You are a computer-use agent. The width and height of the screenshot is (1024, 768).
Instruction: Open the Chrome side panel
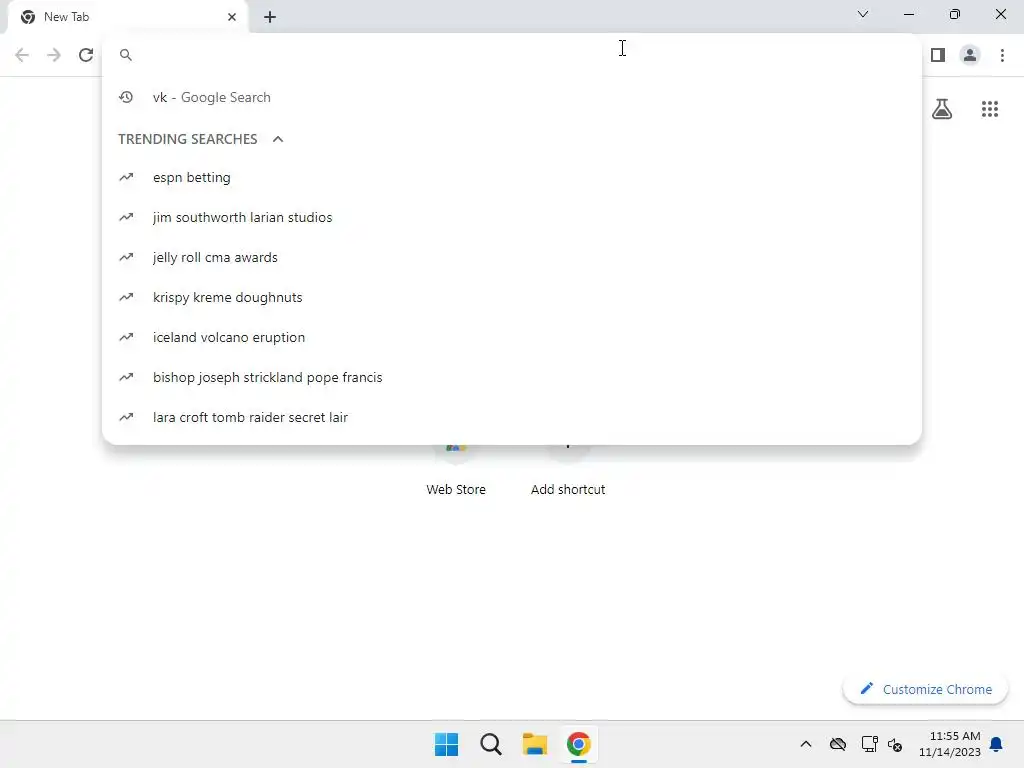tap(938, 55)
